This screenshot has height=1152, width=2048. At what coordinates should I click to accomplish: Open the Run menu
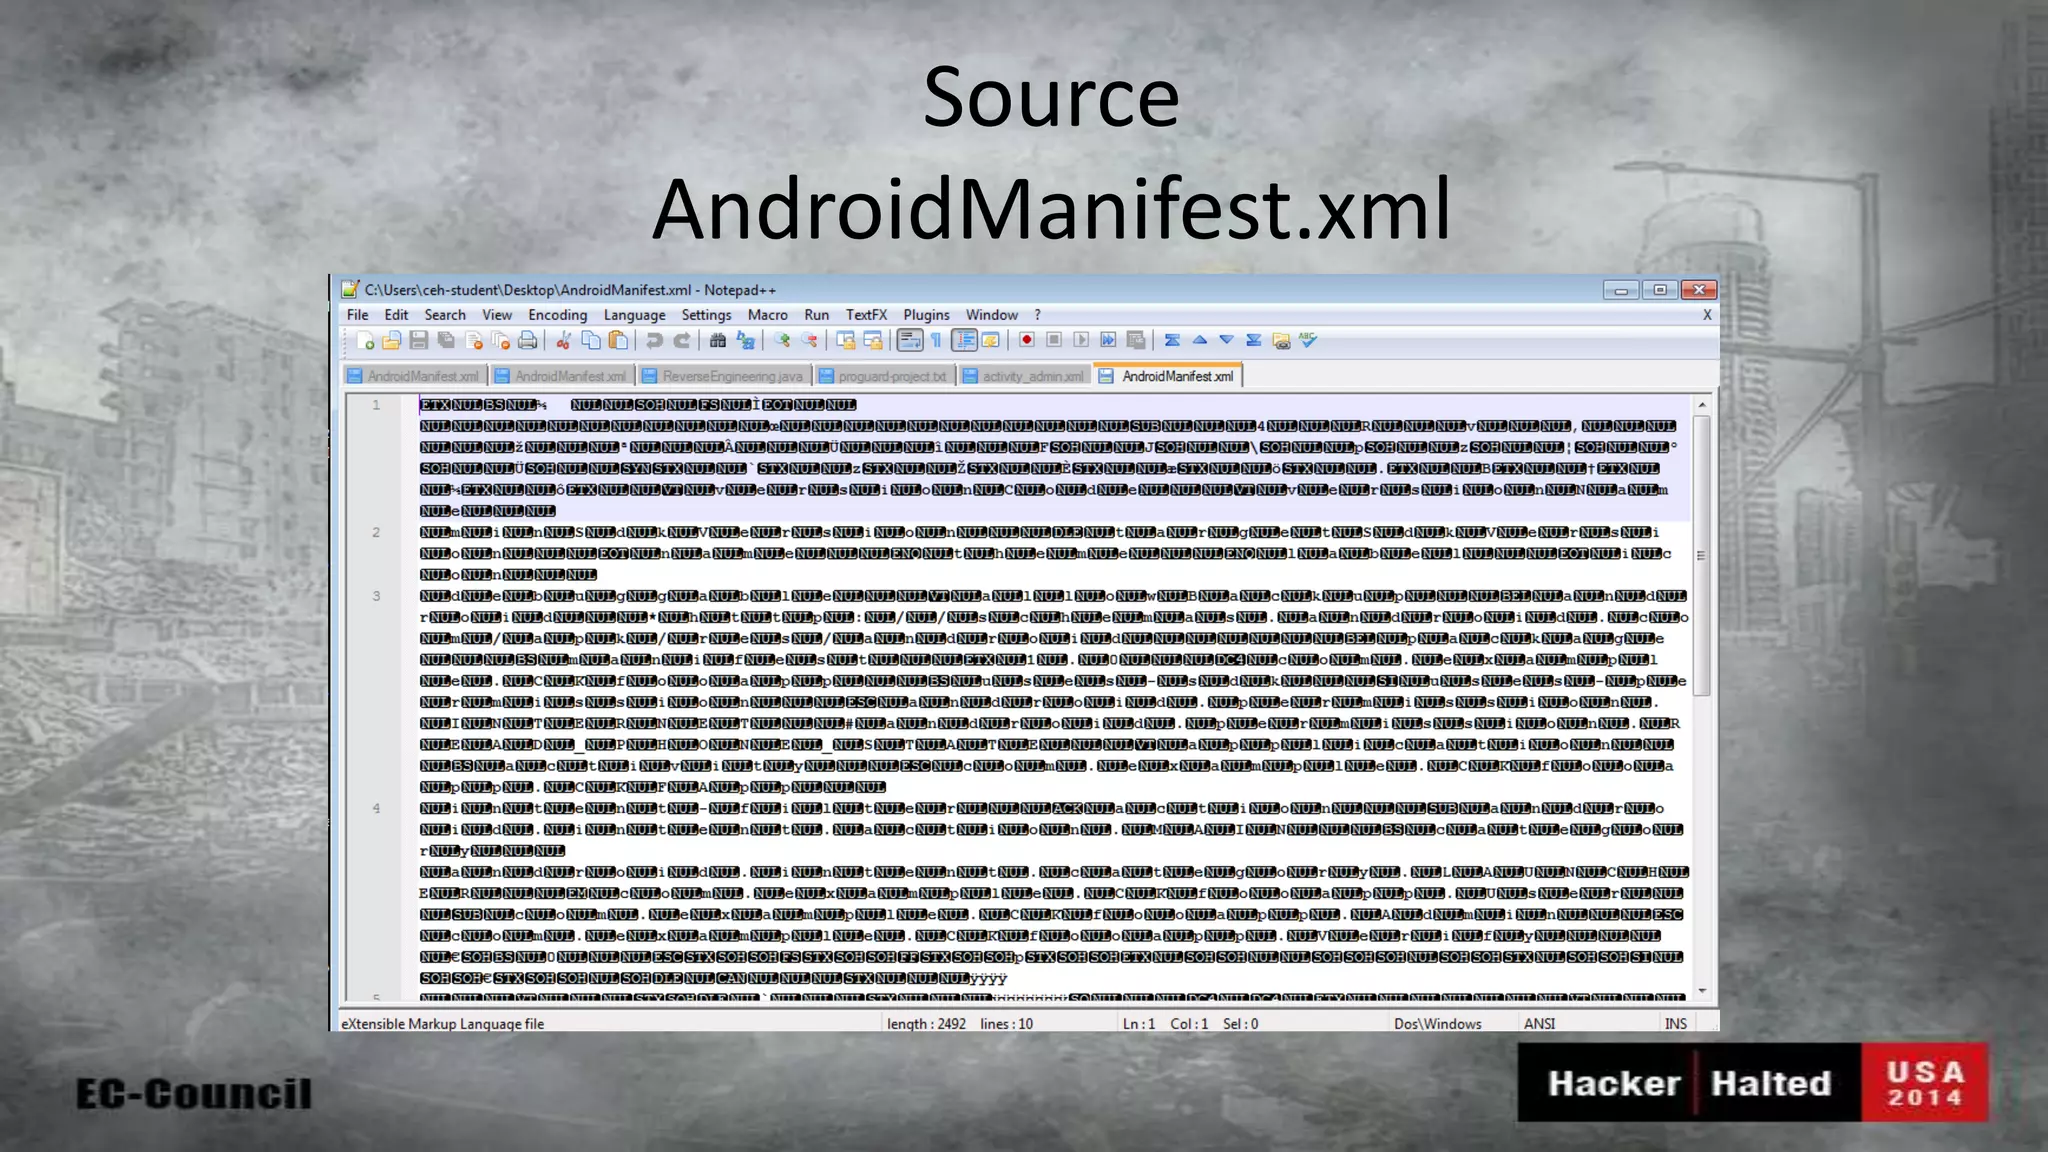pyautogui.click(x=816, y=315)
